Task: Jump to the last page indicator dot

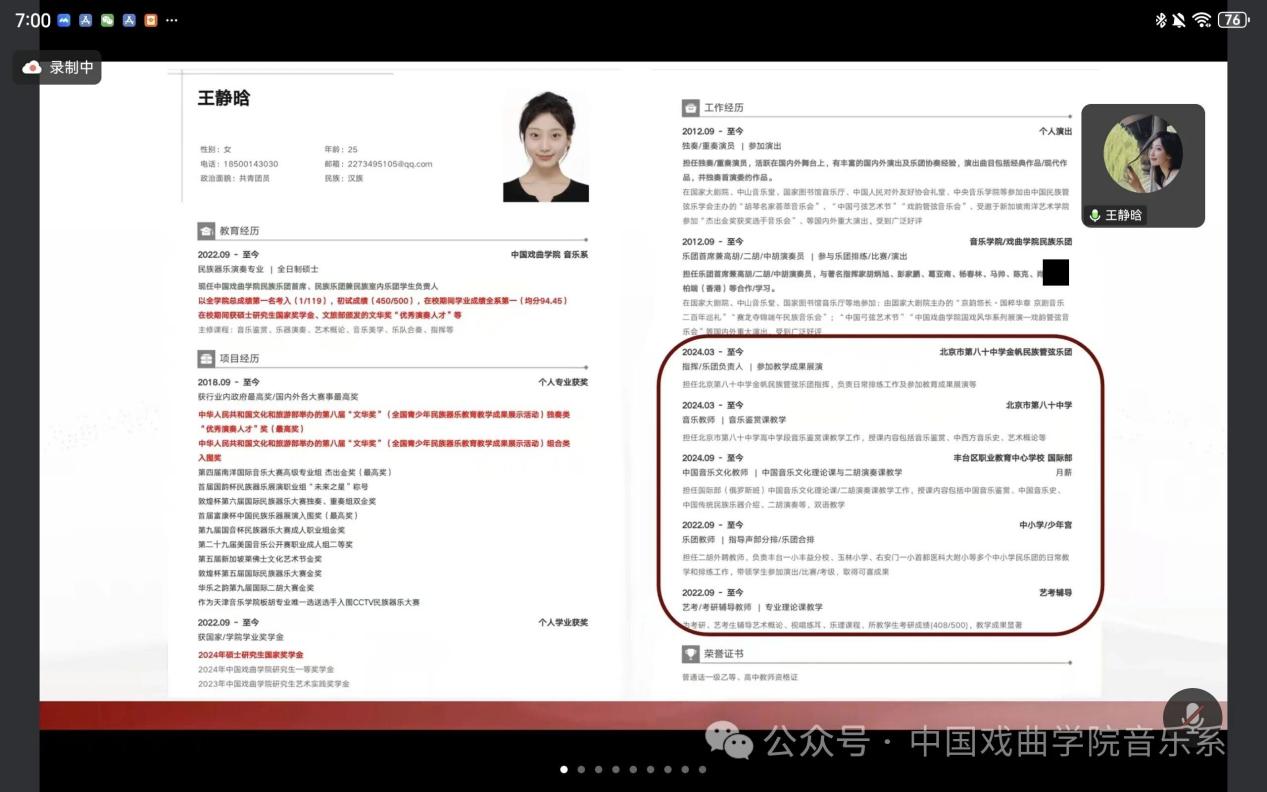Action: [x=702, y=769]
